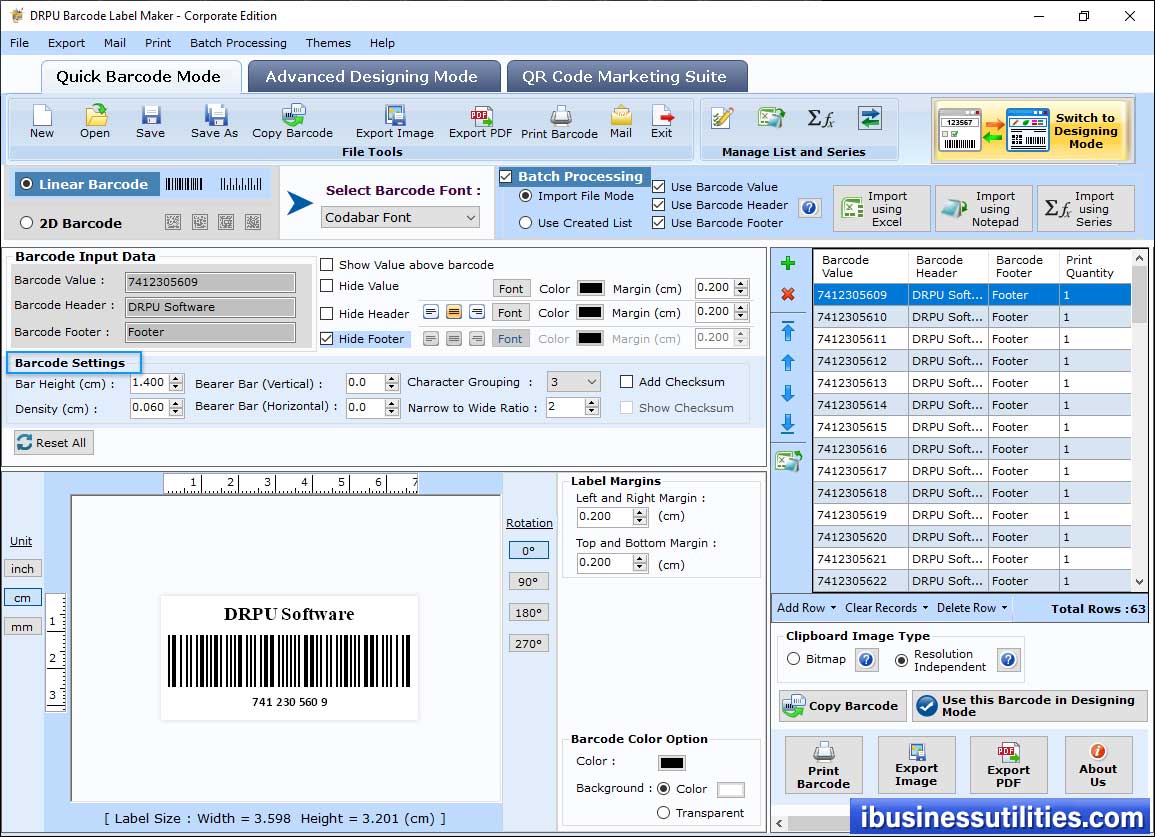Click the export list to Excel icon
Image resolution: width=1155 pixels, height=837 pixels.
(788, 461)
